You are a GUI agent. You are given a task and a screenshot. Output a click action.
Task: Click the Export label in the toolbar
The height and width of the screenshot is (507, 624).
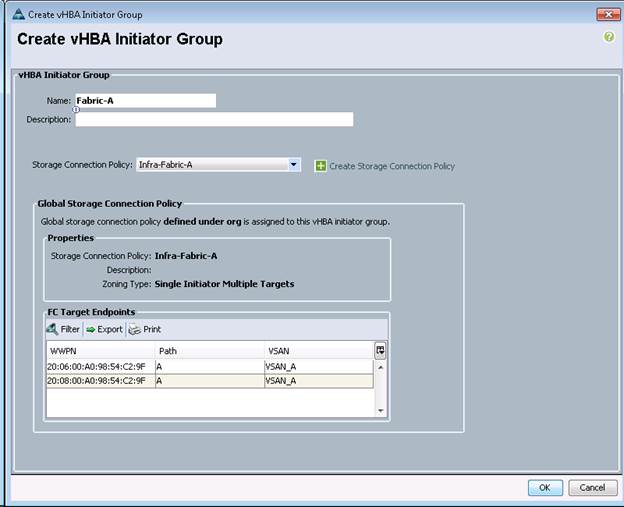click(x=110, y=330)
